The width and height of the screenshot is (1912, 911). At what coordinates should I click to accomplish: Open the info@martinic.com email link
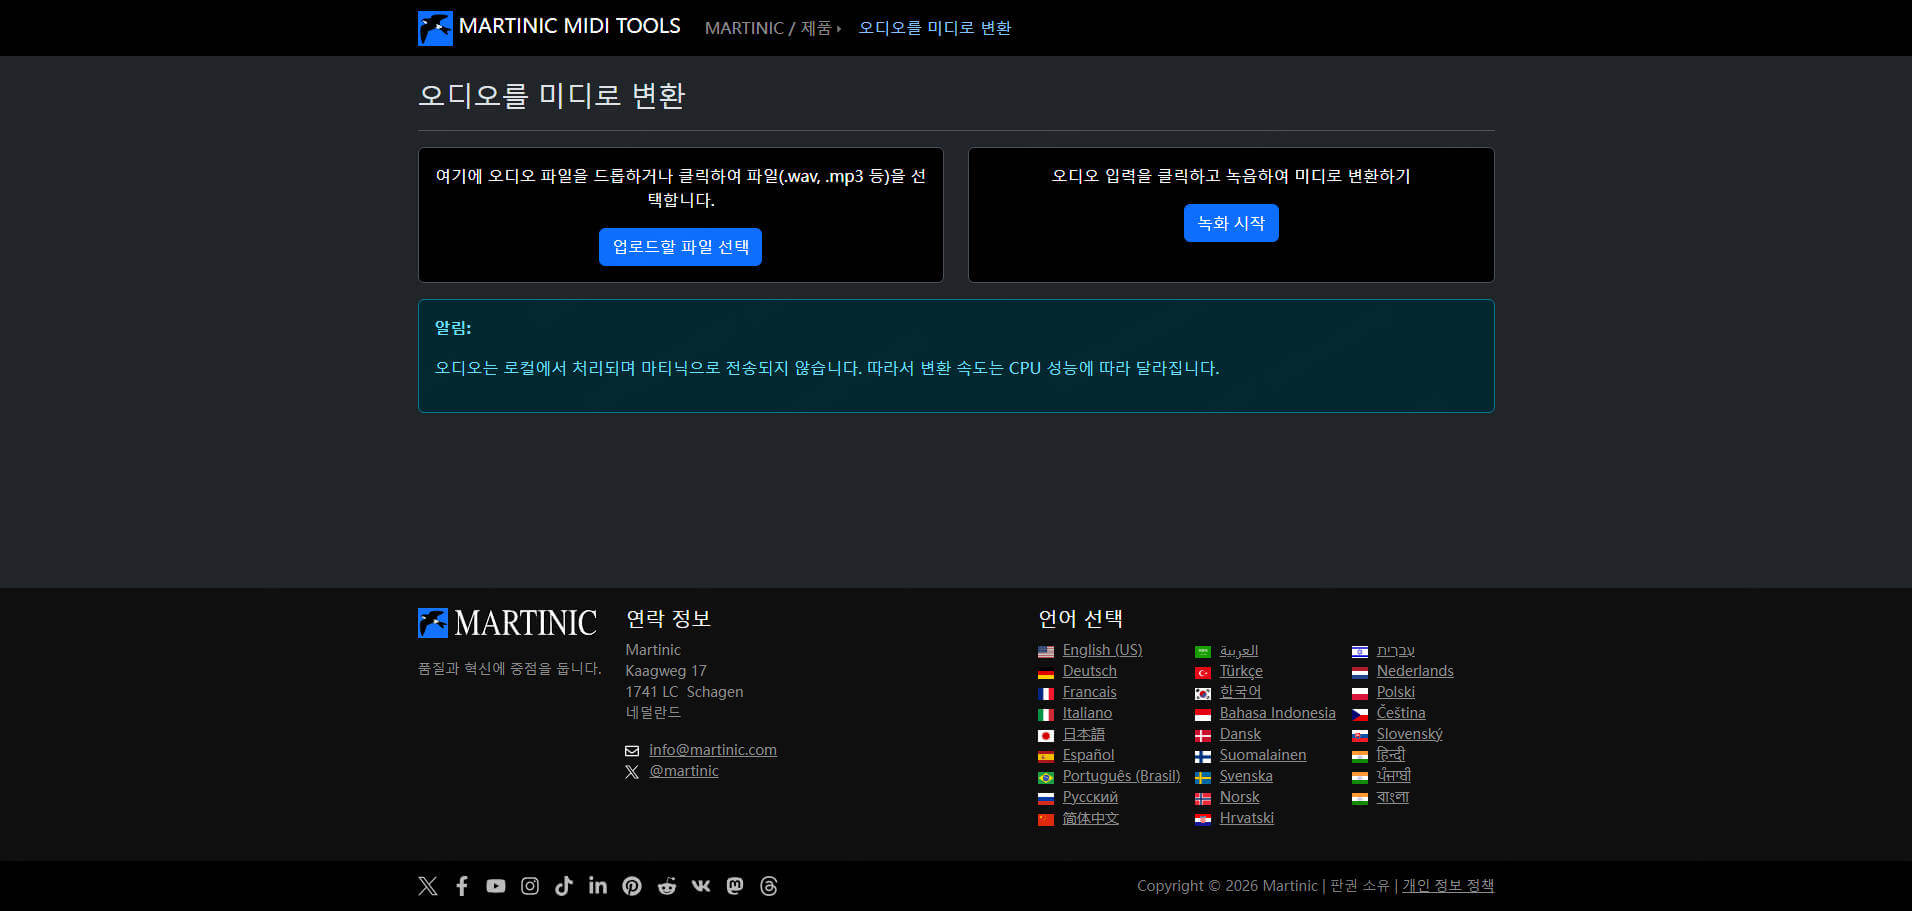(712, 750)
